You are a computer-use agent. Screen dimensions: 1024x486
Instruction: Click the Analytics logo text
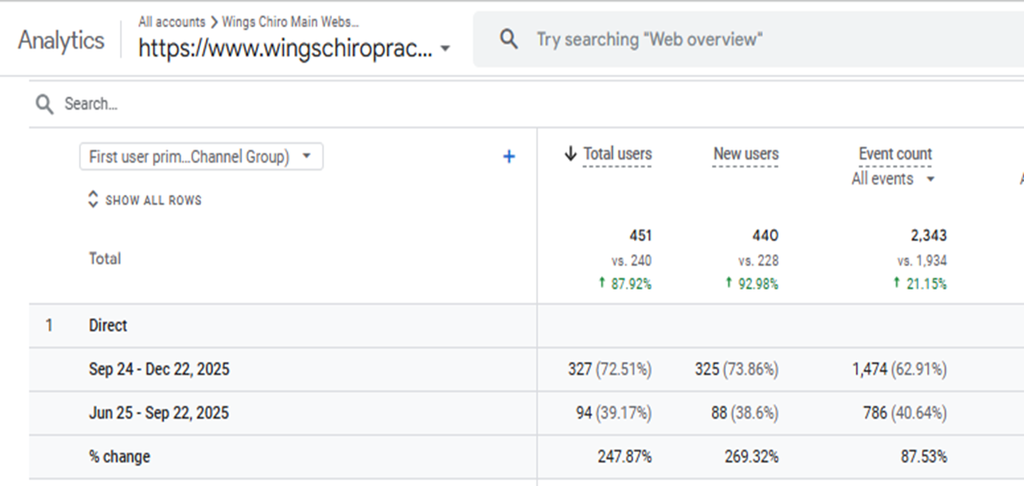tap(61, 40)
